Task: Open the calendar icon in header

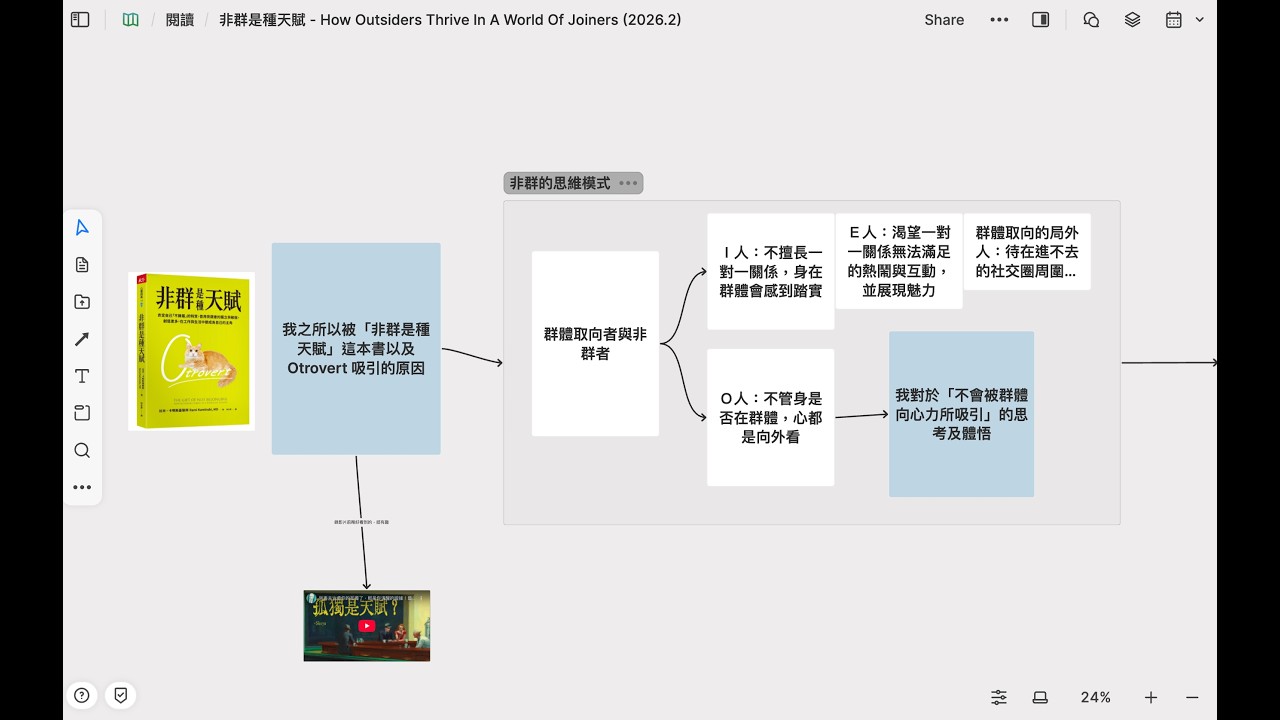Action: 1174,20
